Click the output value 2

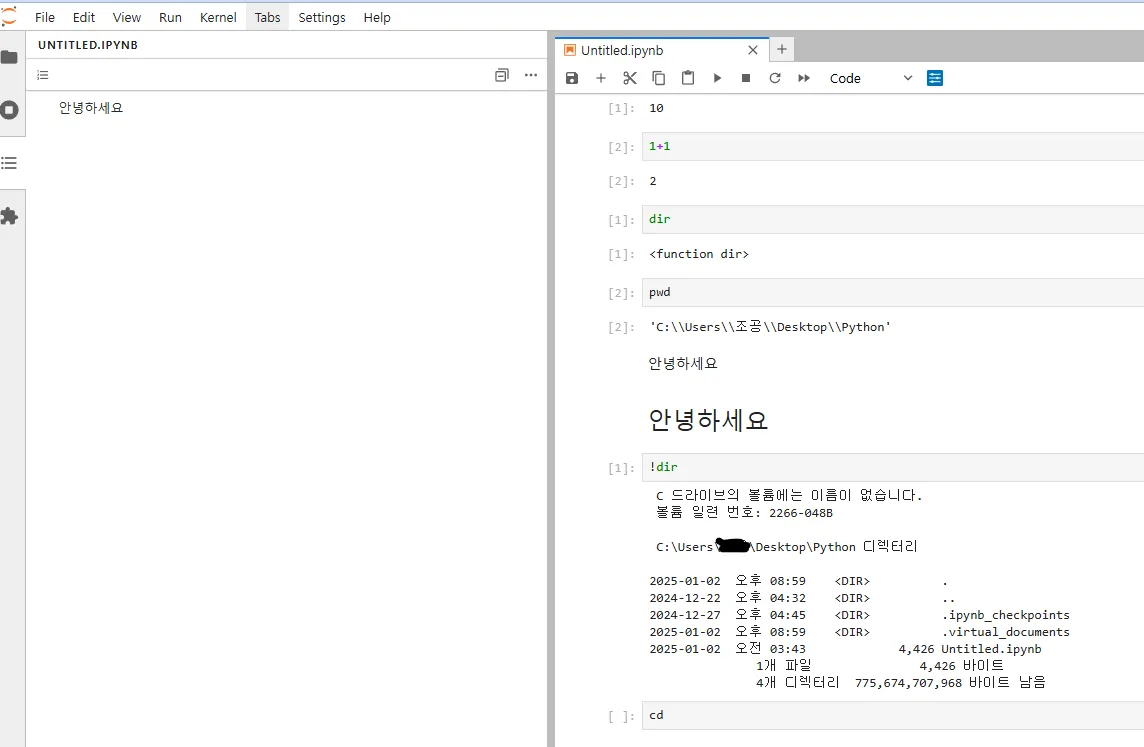pyautogui.click(x=653, y=181)
